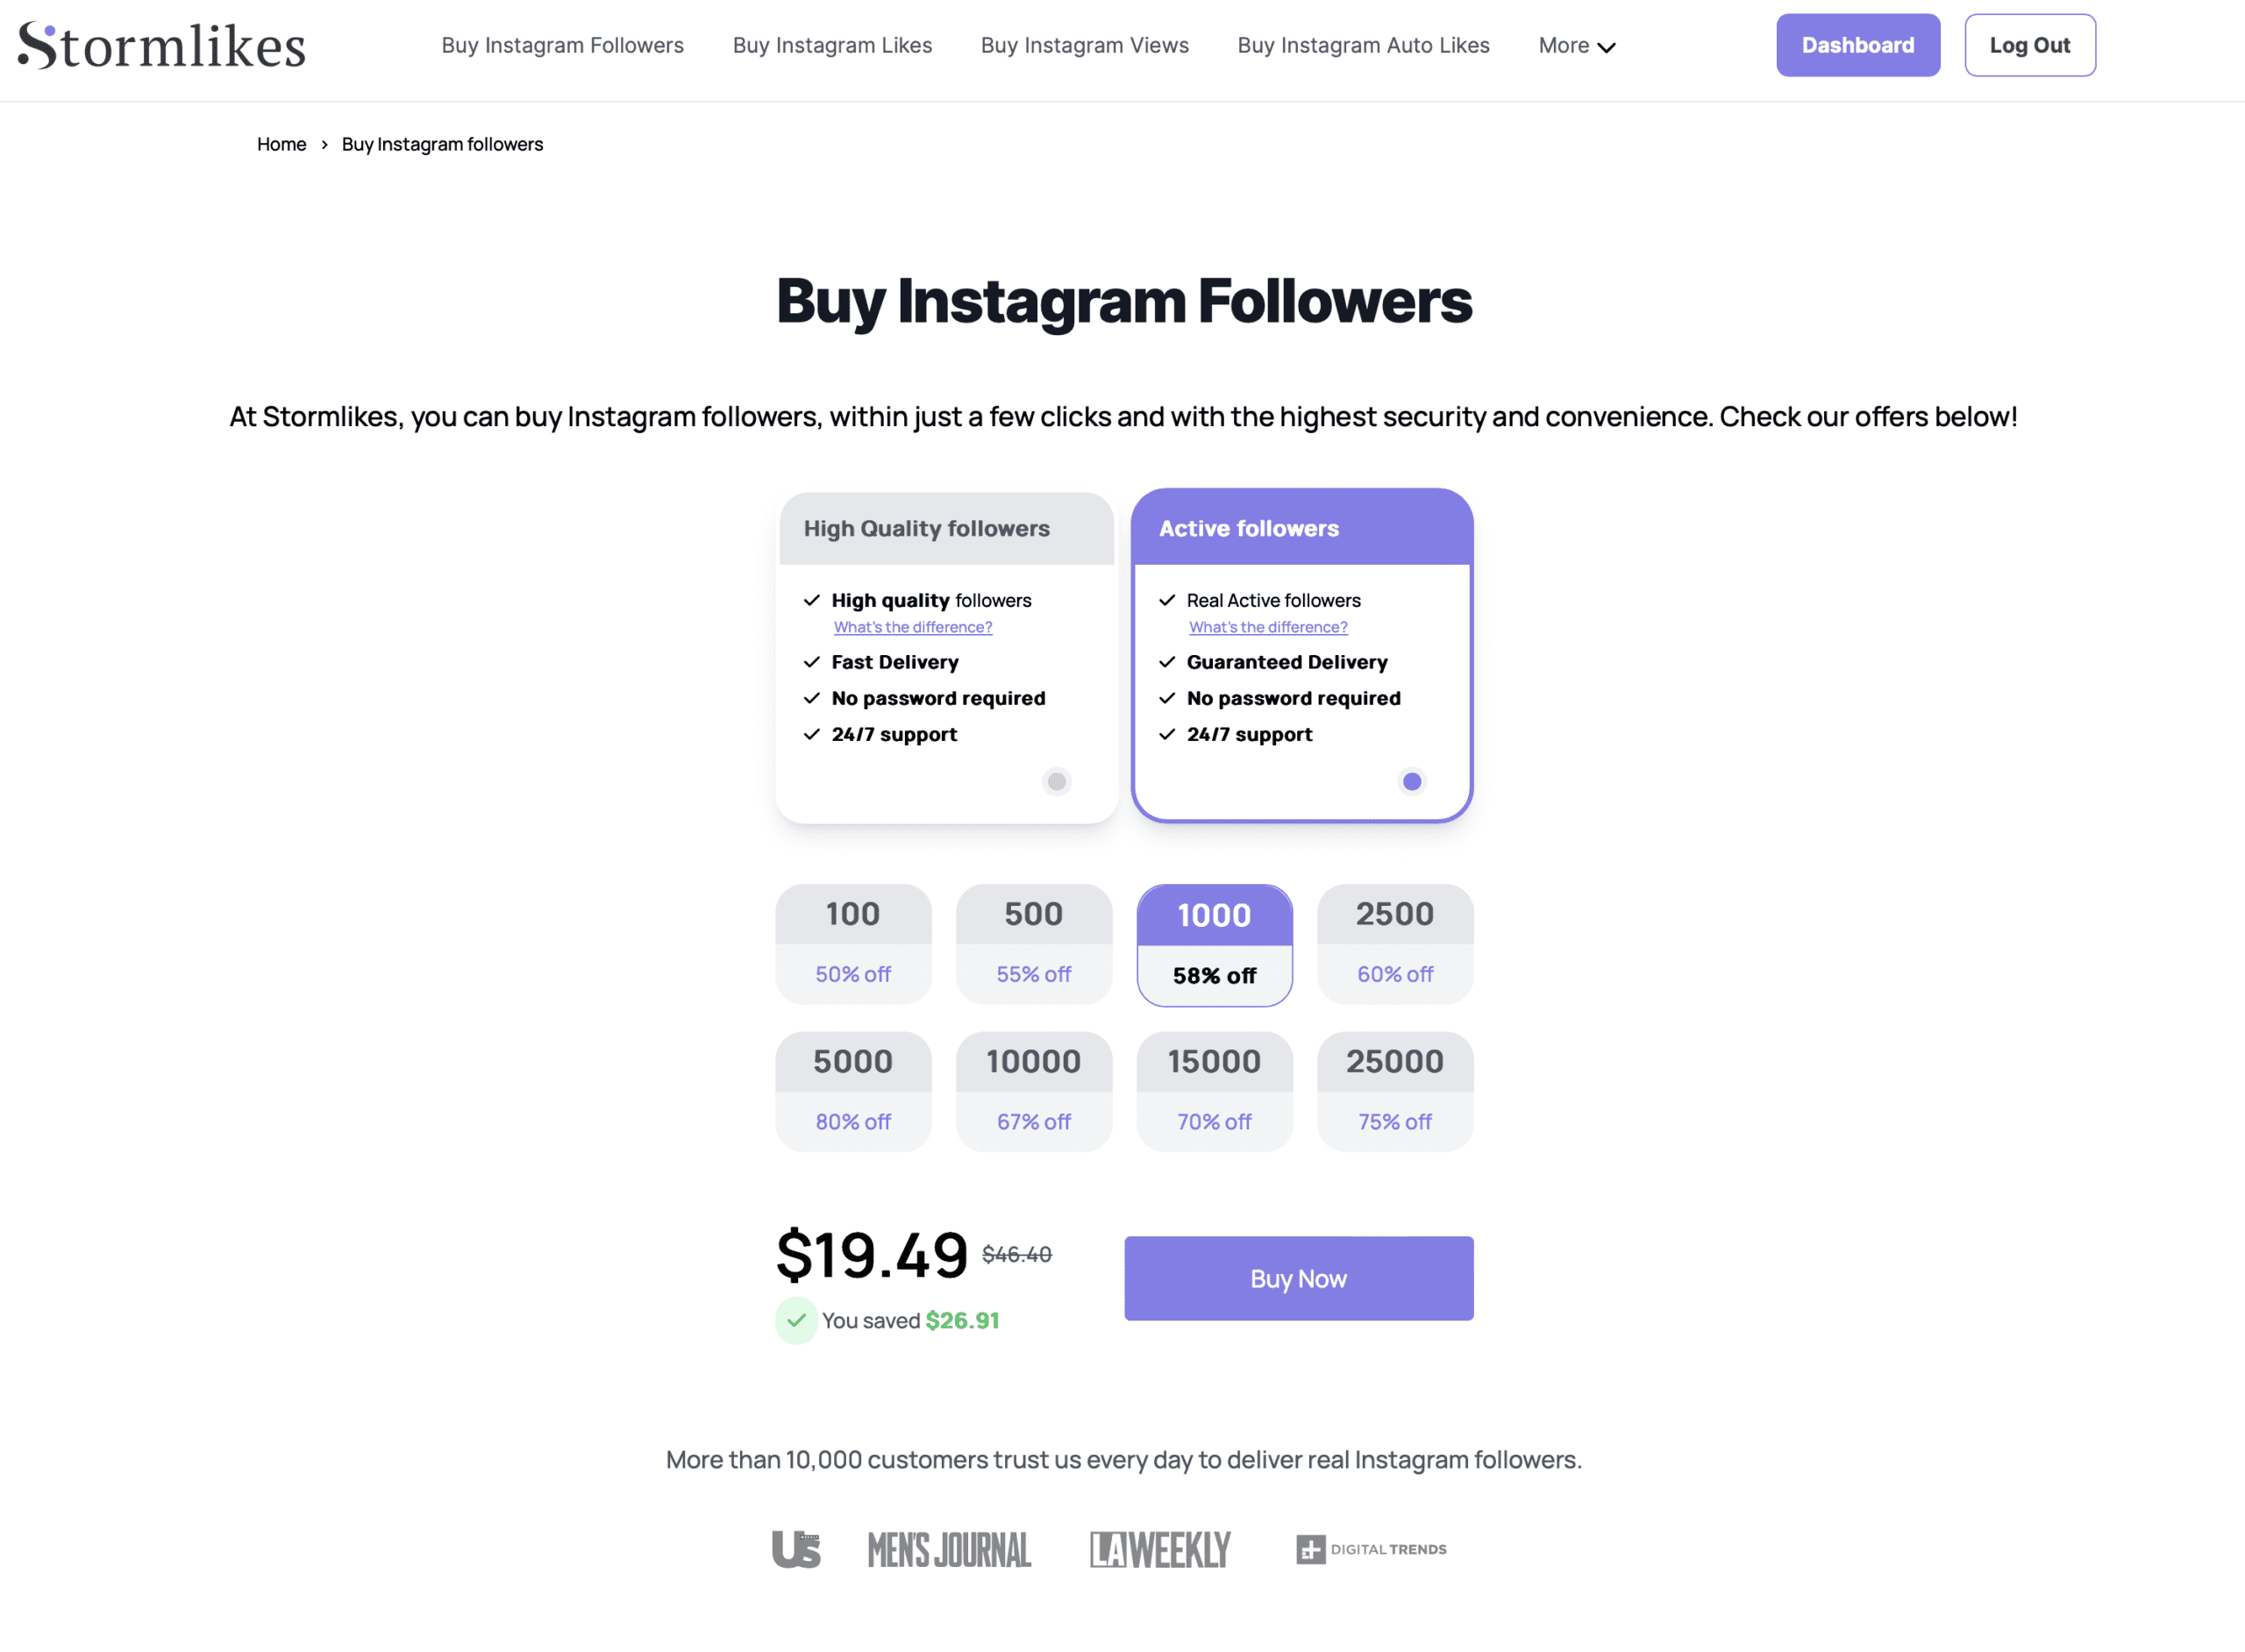Open High Quality "What's the difference?" link
Image resolution: width=2245 pixels, height=1652 pixels.
pos(913,627)
